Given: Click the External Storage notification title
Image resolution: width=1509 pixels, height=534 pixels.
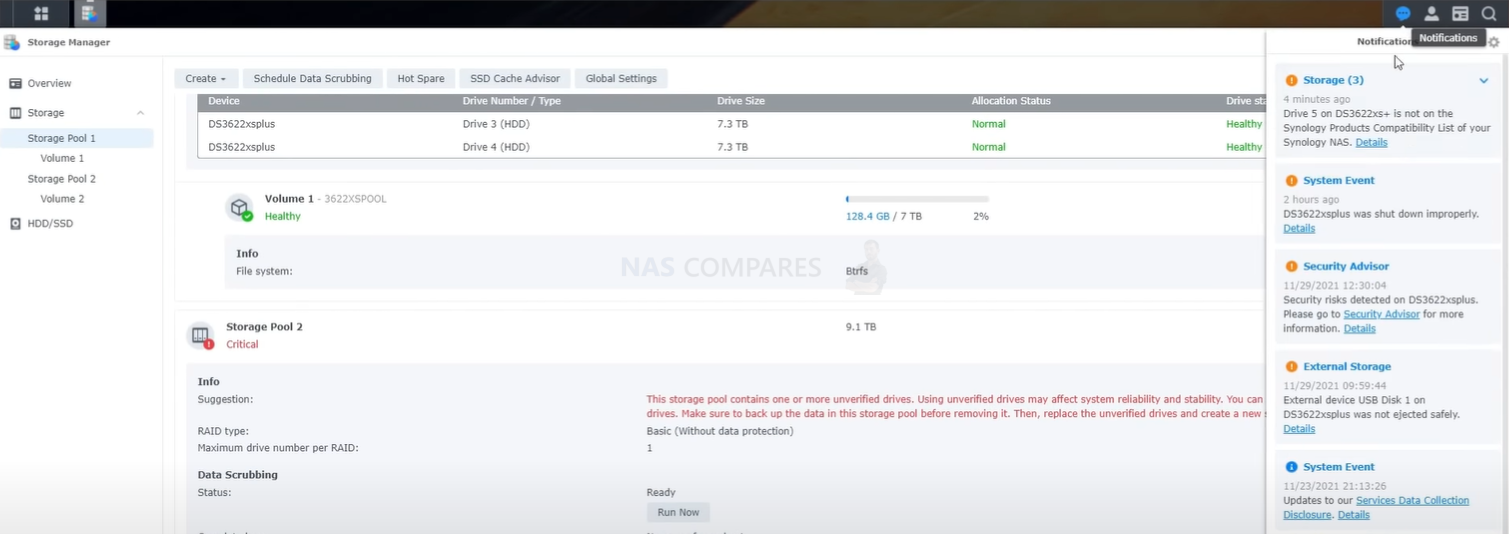Looking at the screenshot, I should tap(1347, 367).
